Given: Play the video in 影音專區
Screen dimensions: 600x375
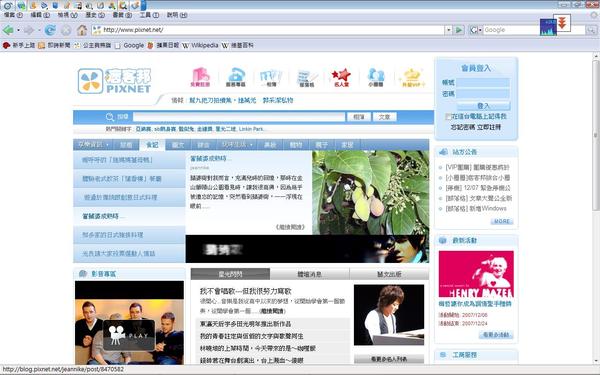Looking at the screenshot, I should click(129, 334).
